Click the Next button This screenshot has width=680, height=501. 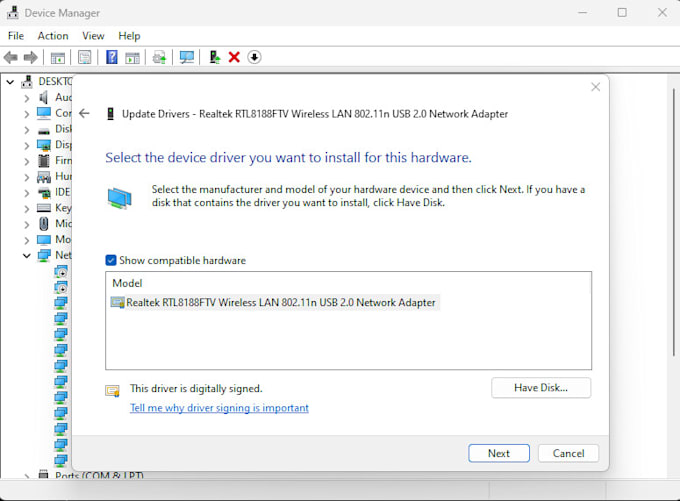499,453
